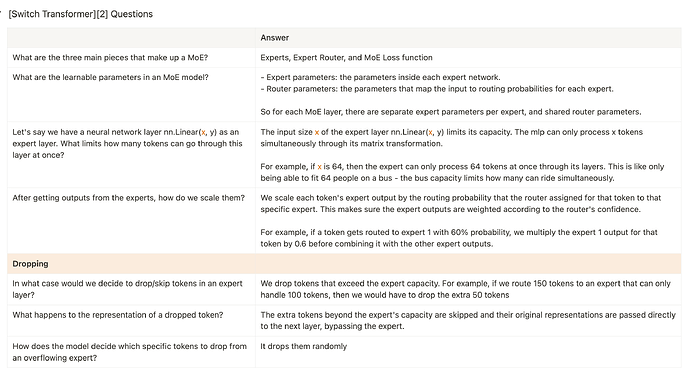
Task: Click the 'input size x of the expert layer' answer paragraph
Action: pos(452,138)
